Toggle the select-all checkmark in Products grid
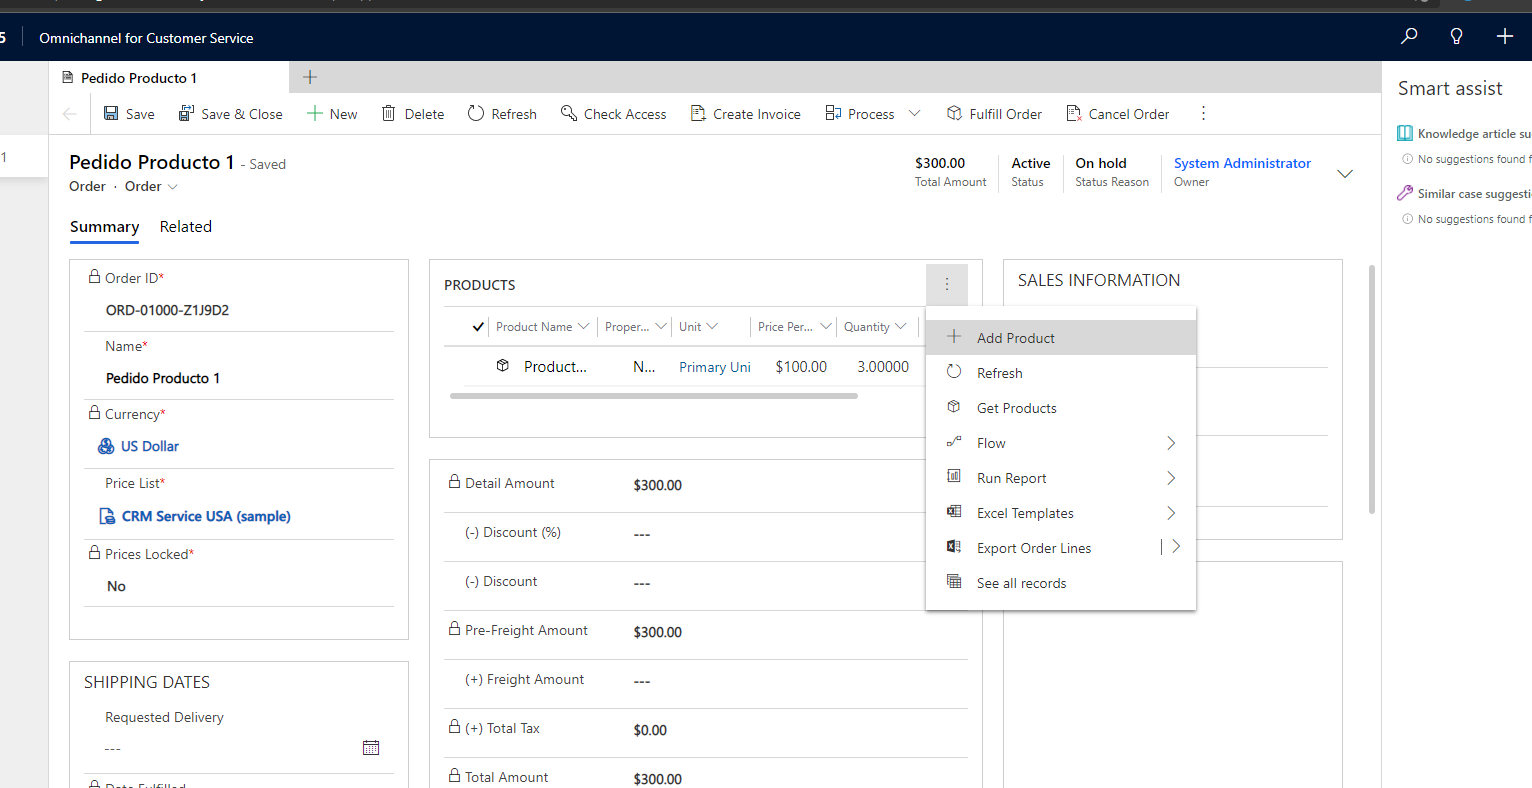This screenshot has height=788, width=1532. pos(478,327)
